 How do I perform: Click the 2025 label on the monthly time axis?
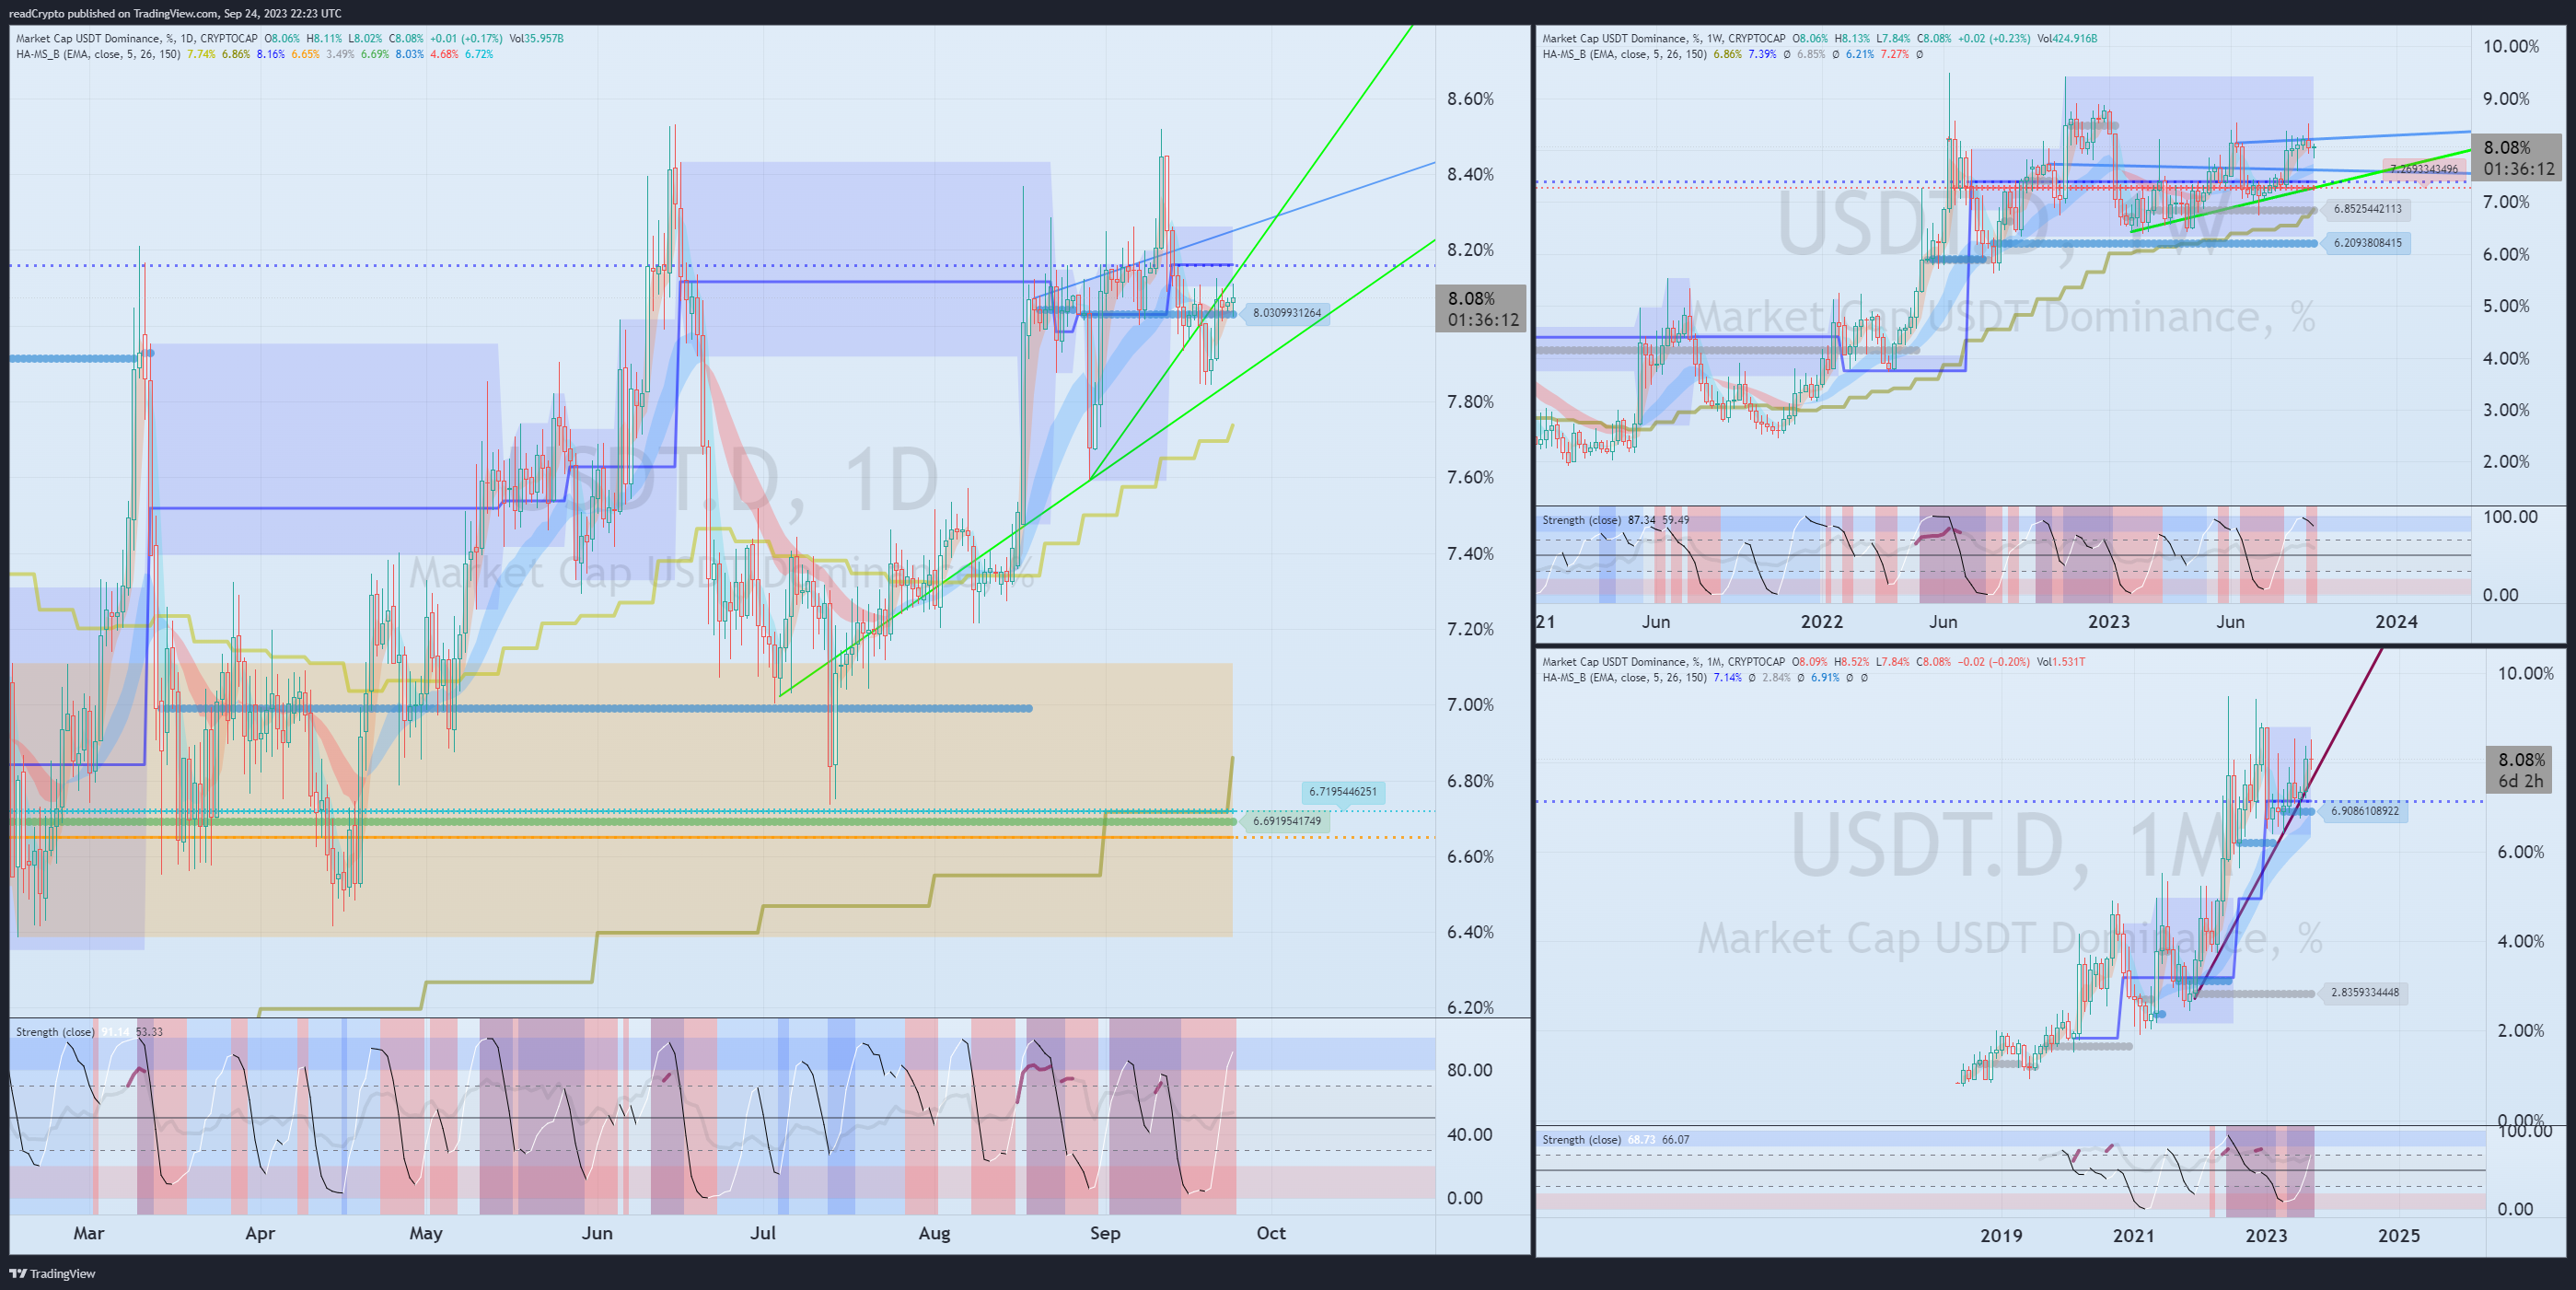click(x=2398, y=1235)
